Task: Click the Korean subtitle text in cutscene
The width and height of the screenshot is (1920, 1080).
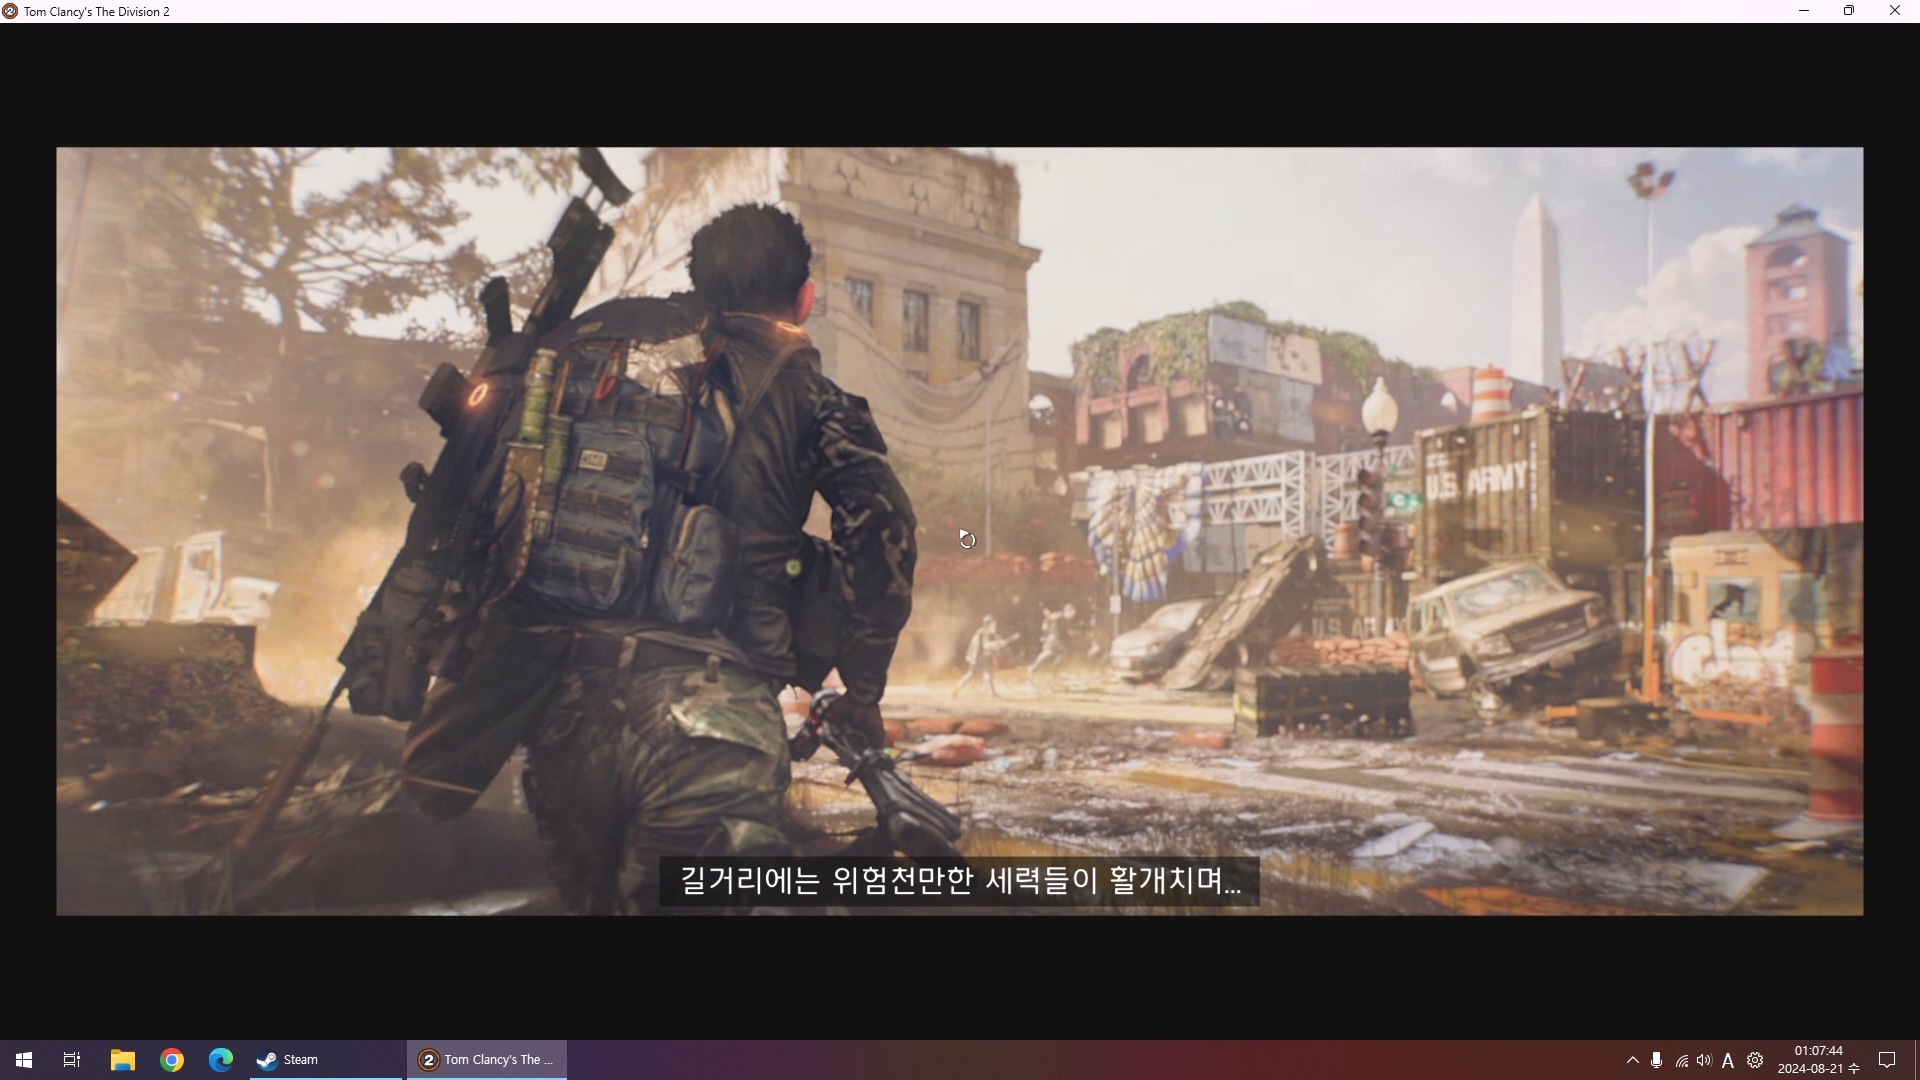Action: pyautogui.click(x=959, y=881)
